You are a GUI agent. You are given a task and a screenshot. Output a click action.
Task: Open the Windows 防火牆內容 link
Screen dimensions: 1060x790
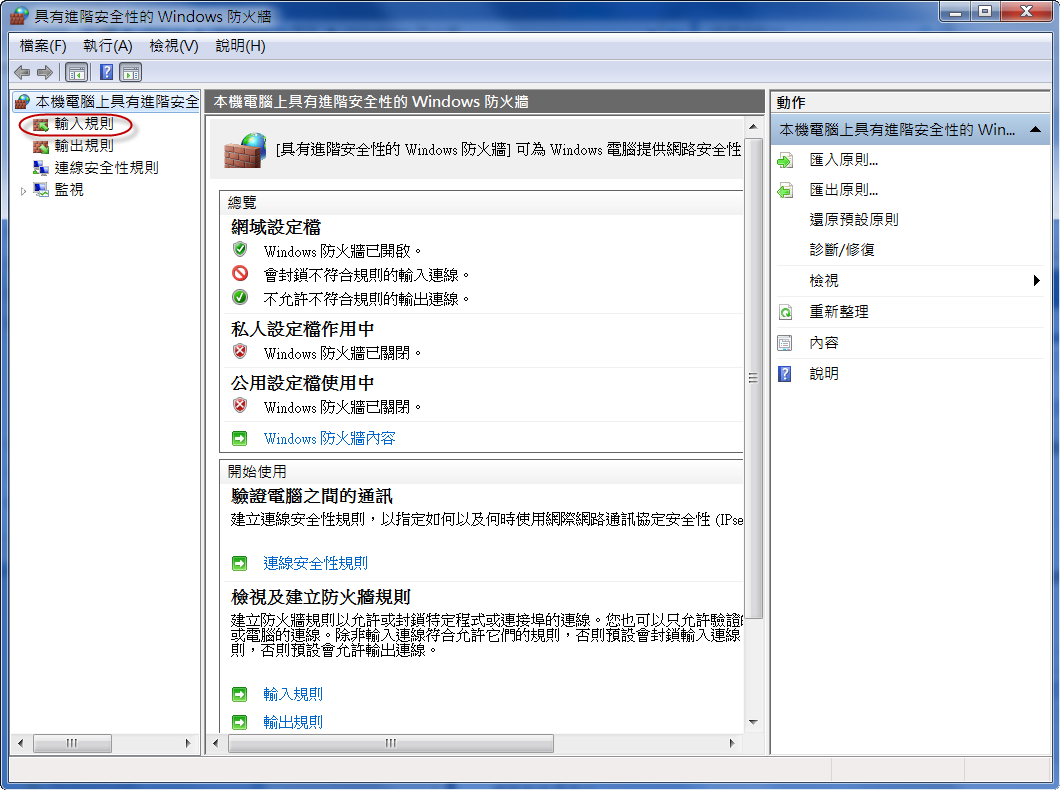(x=329, y=439)
